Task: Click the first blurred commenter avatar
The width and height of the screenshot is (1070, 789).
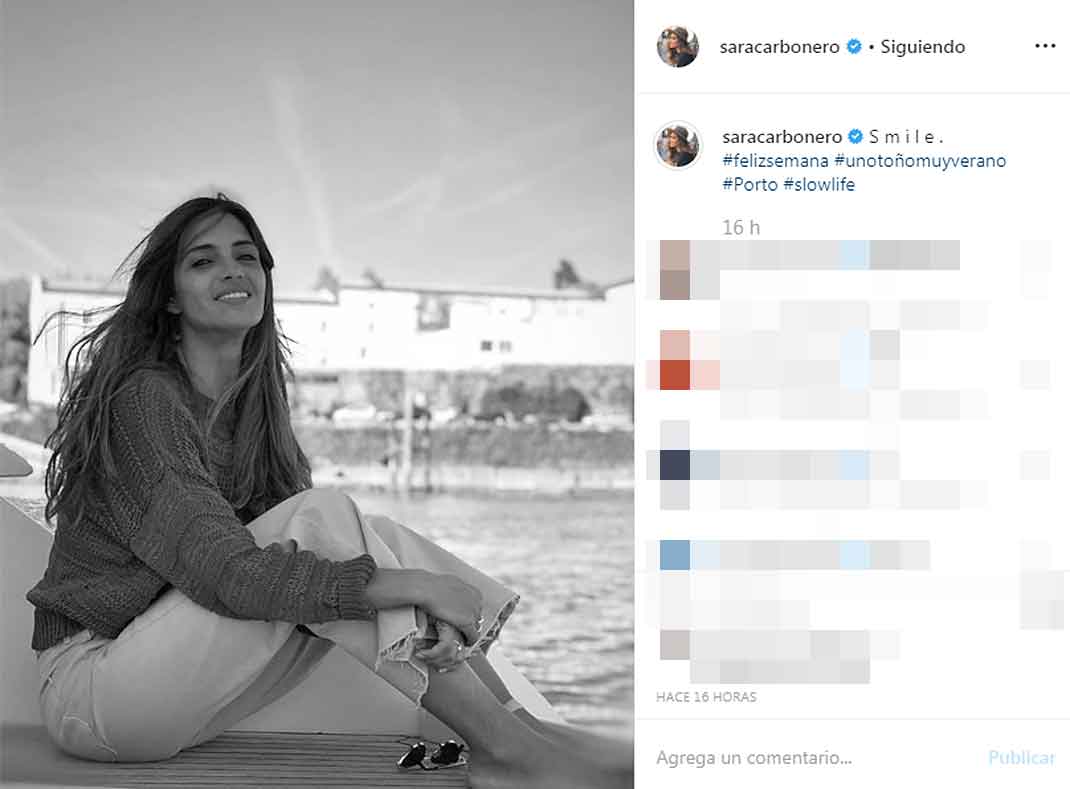Action: tap(676, 270)
